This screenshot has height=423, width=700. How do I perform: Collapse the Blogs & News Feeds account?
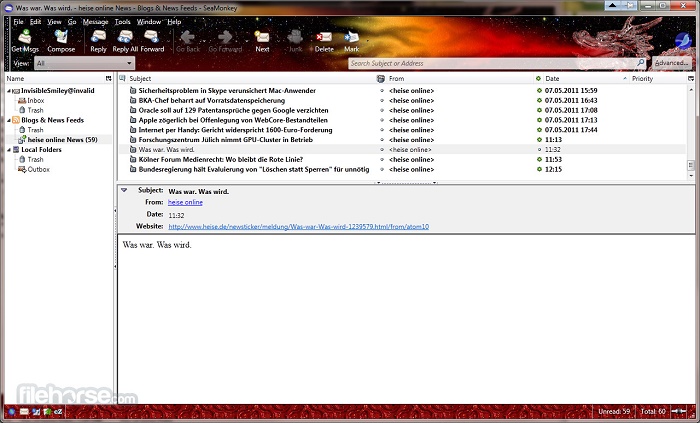[x=10, y=120]
